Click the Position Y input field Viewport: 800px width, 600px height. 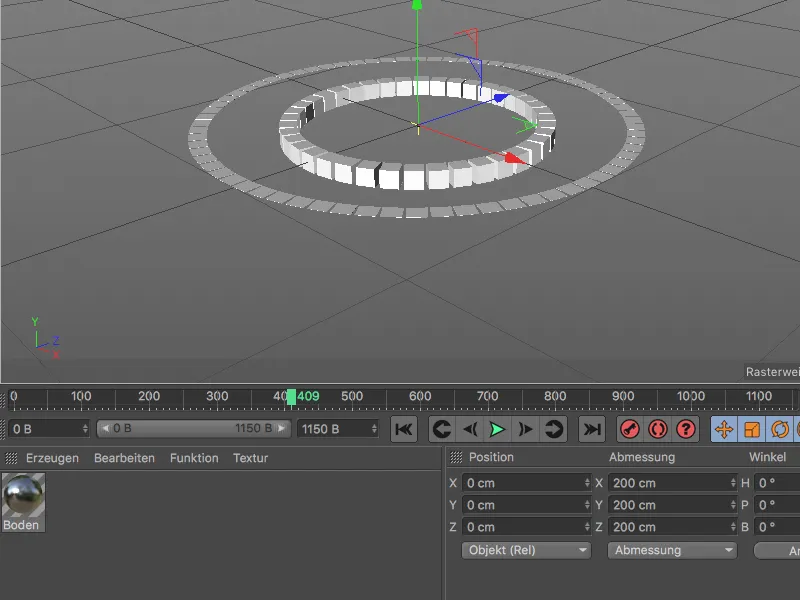tap(526, 505)
